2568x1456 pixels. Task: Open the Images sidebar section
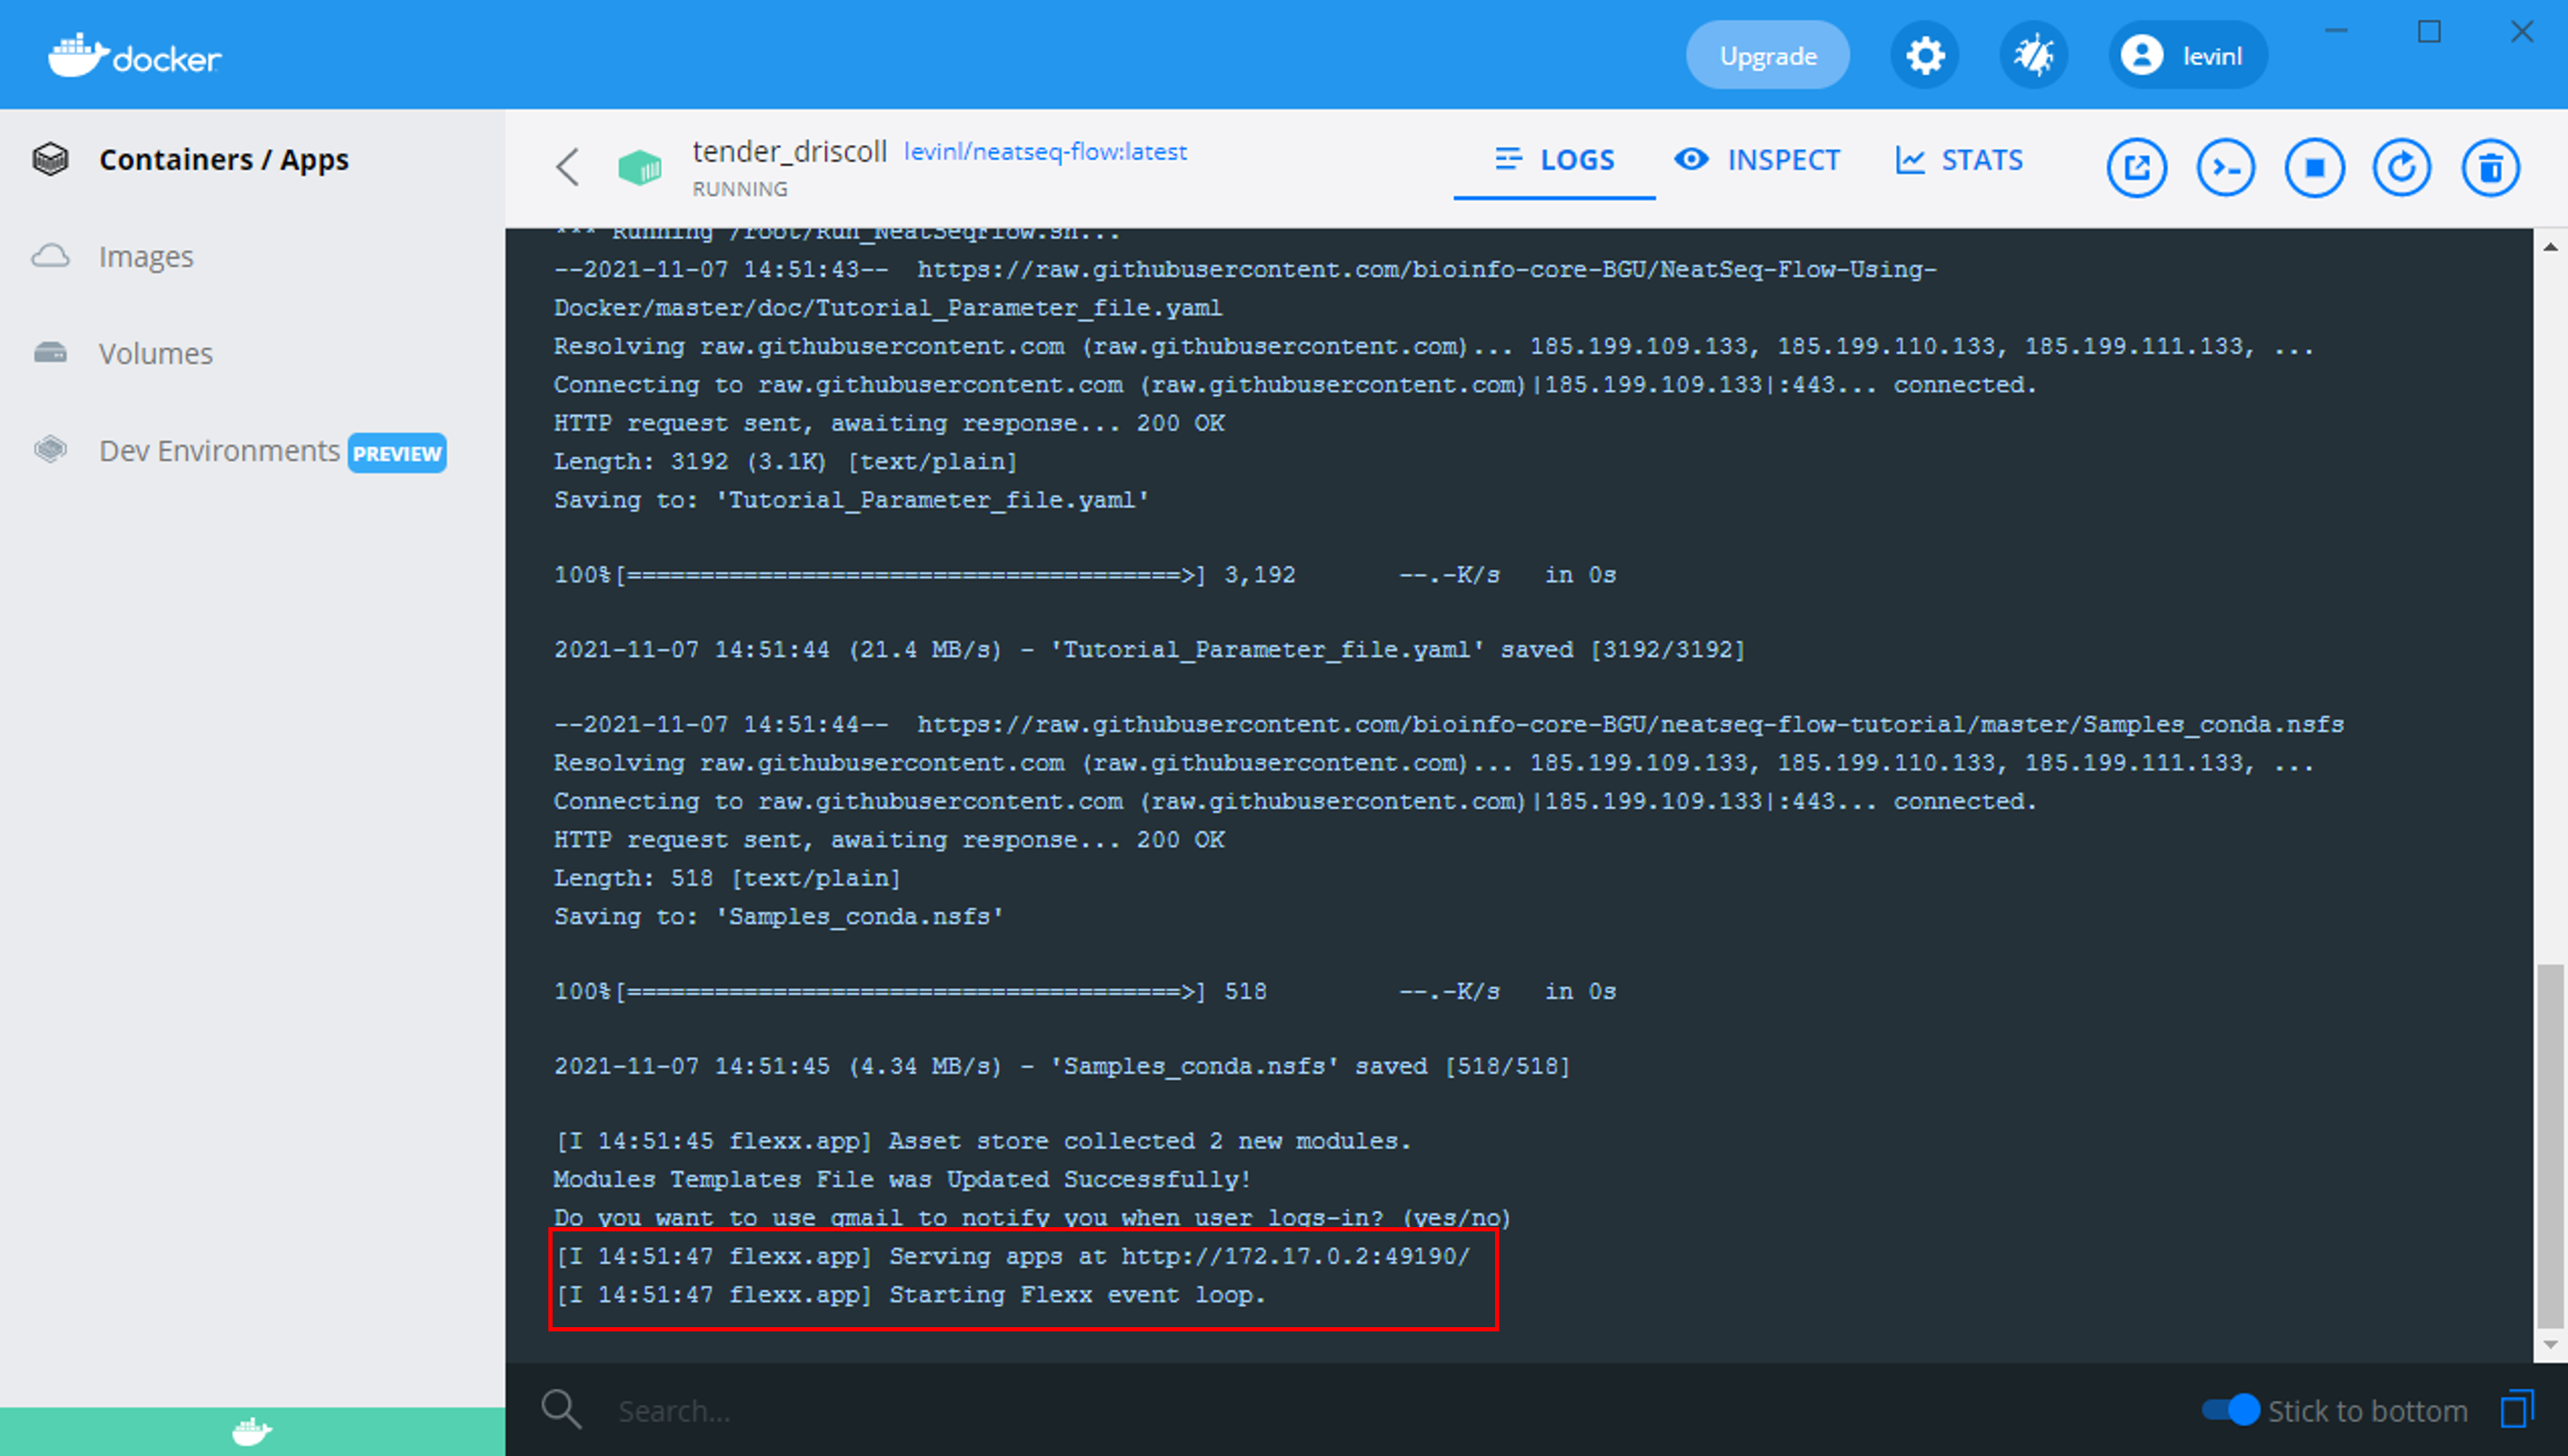pos(146,257)
